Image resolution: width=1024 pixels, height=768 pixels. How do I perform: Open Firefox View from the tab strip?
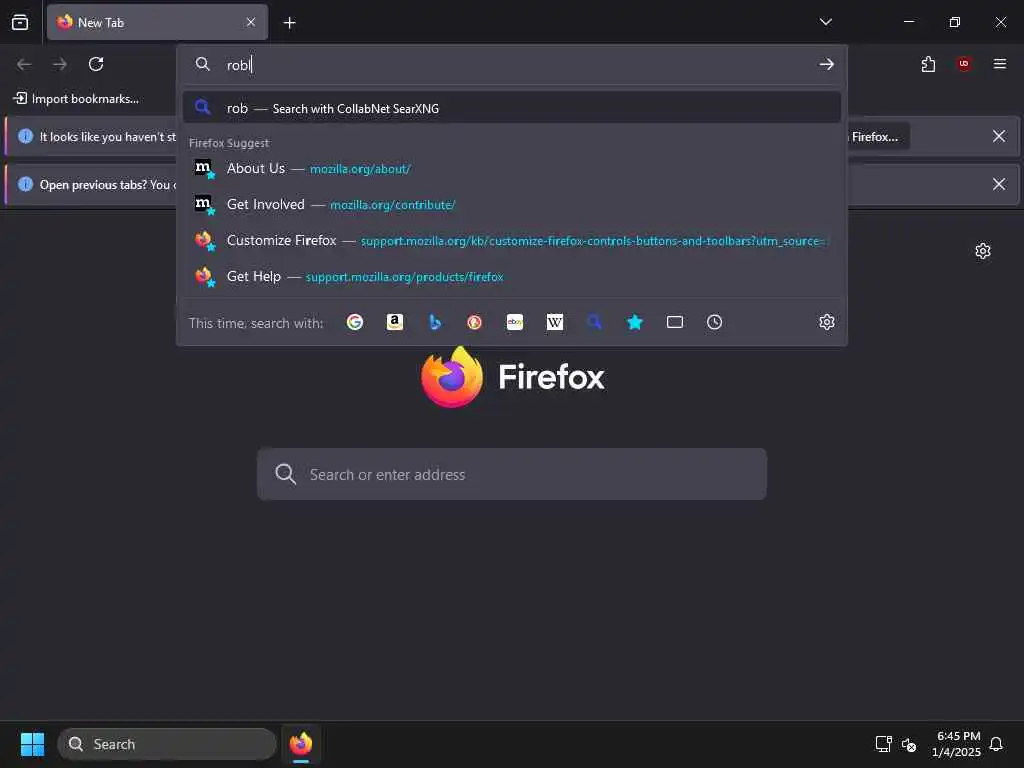(20, 22)
